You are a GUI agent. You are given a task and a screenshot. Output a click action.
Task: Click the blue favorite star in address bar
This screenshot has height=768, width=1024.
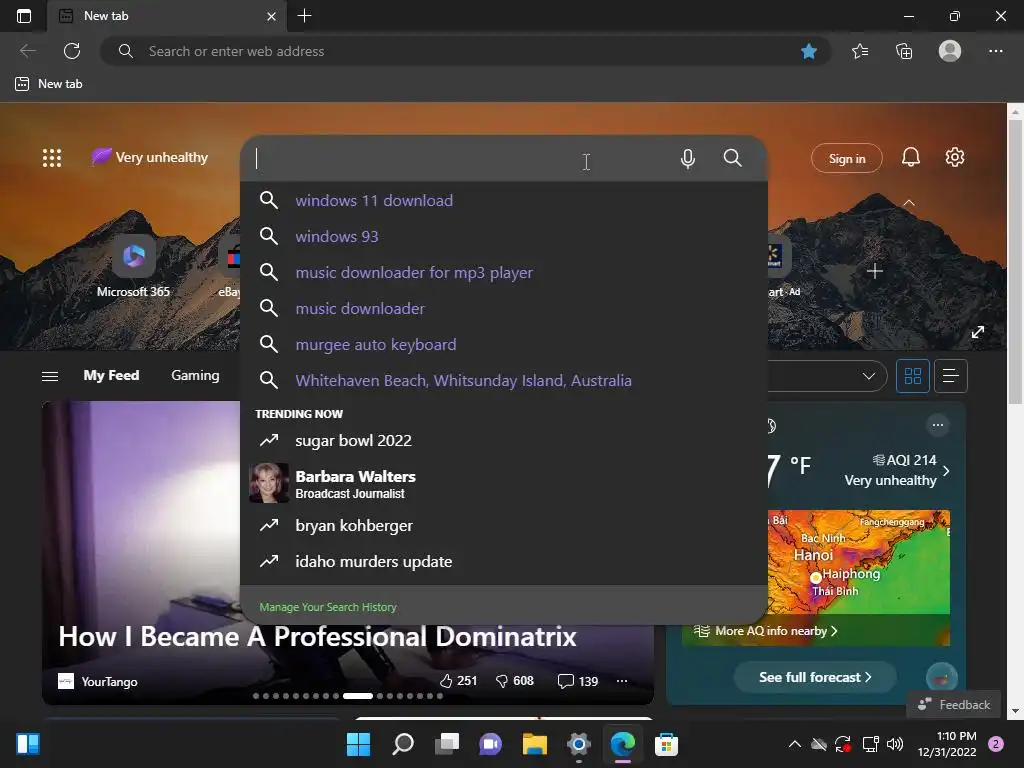[x=809, y=51]
